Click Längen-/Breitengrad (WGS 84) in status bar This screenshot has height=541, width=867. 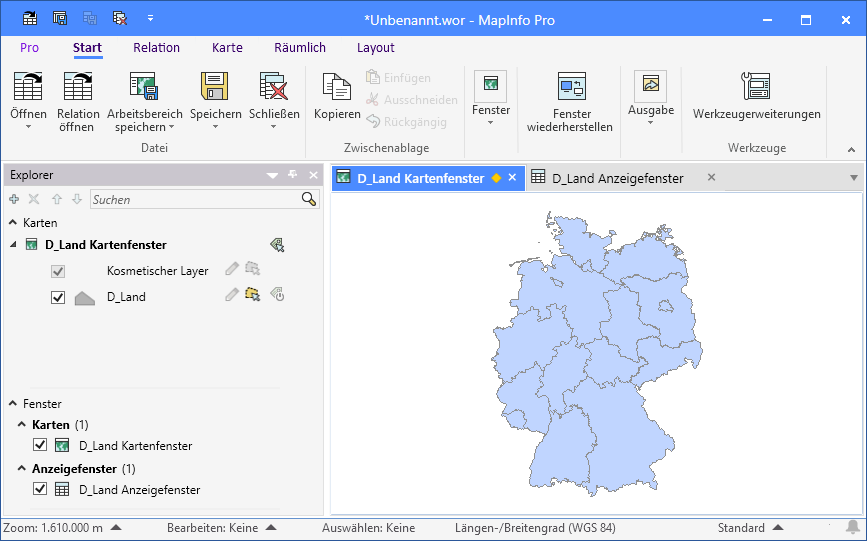click(x=535, y=528)
